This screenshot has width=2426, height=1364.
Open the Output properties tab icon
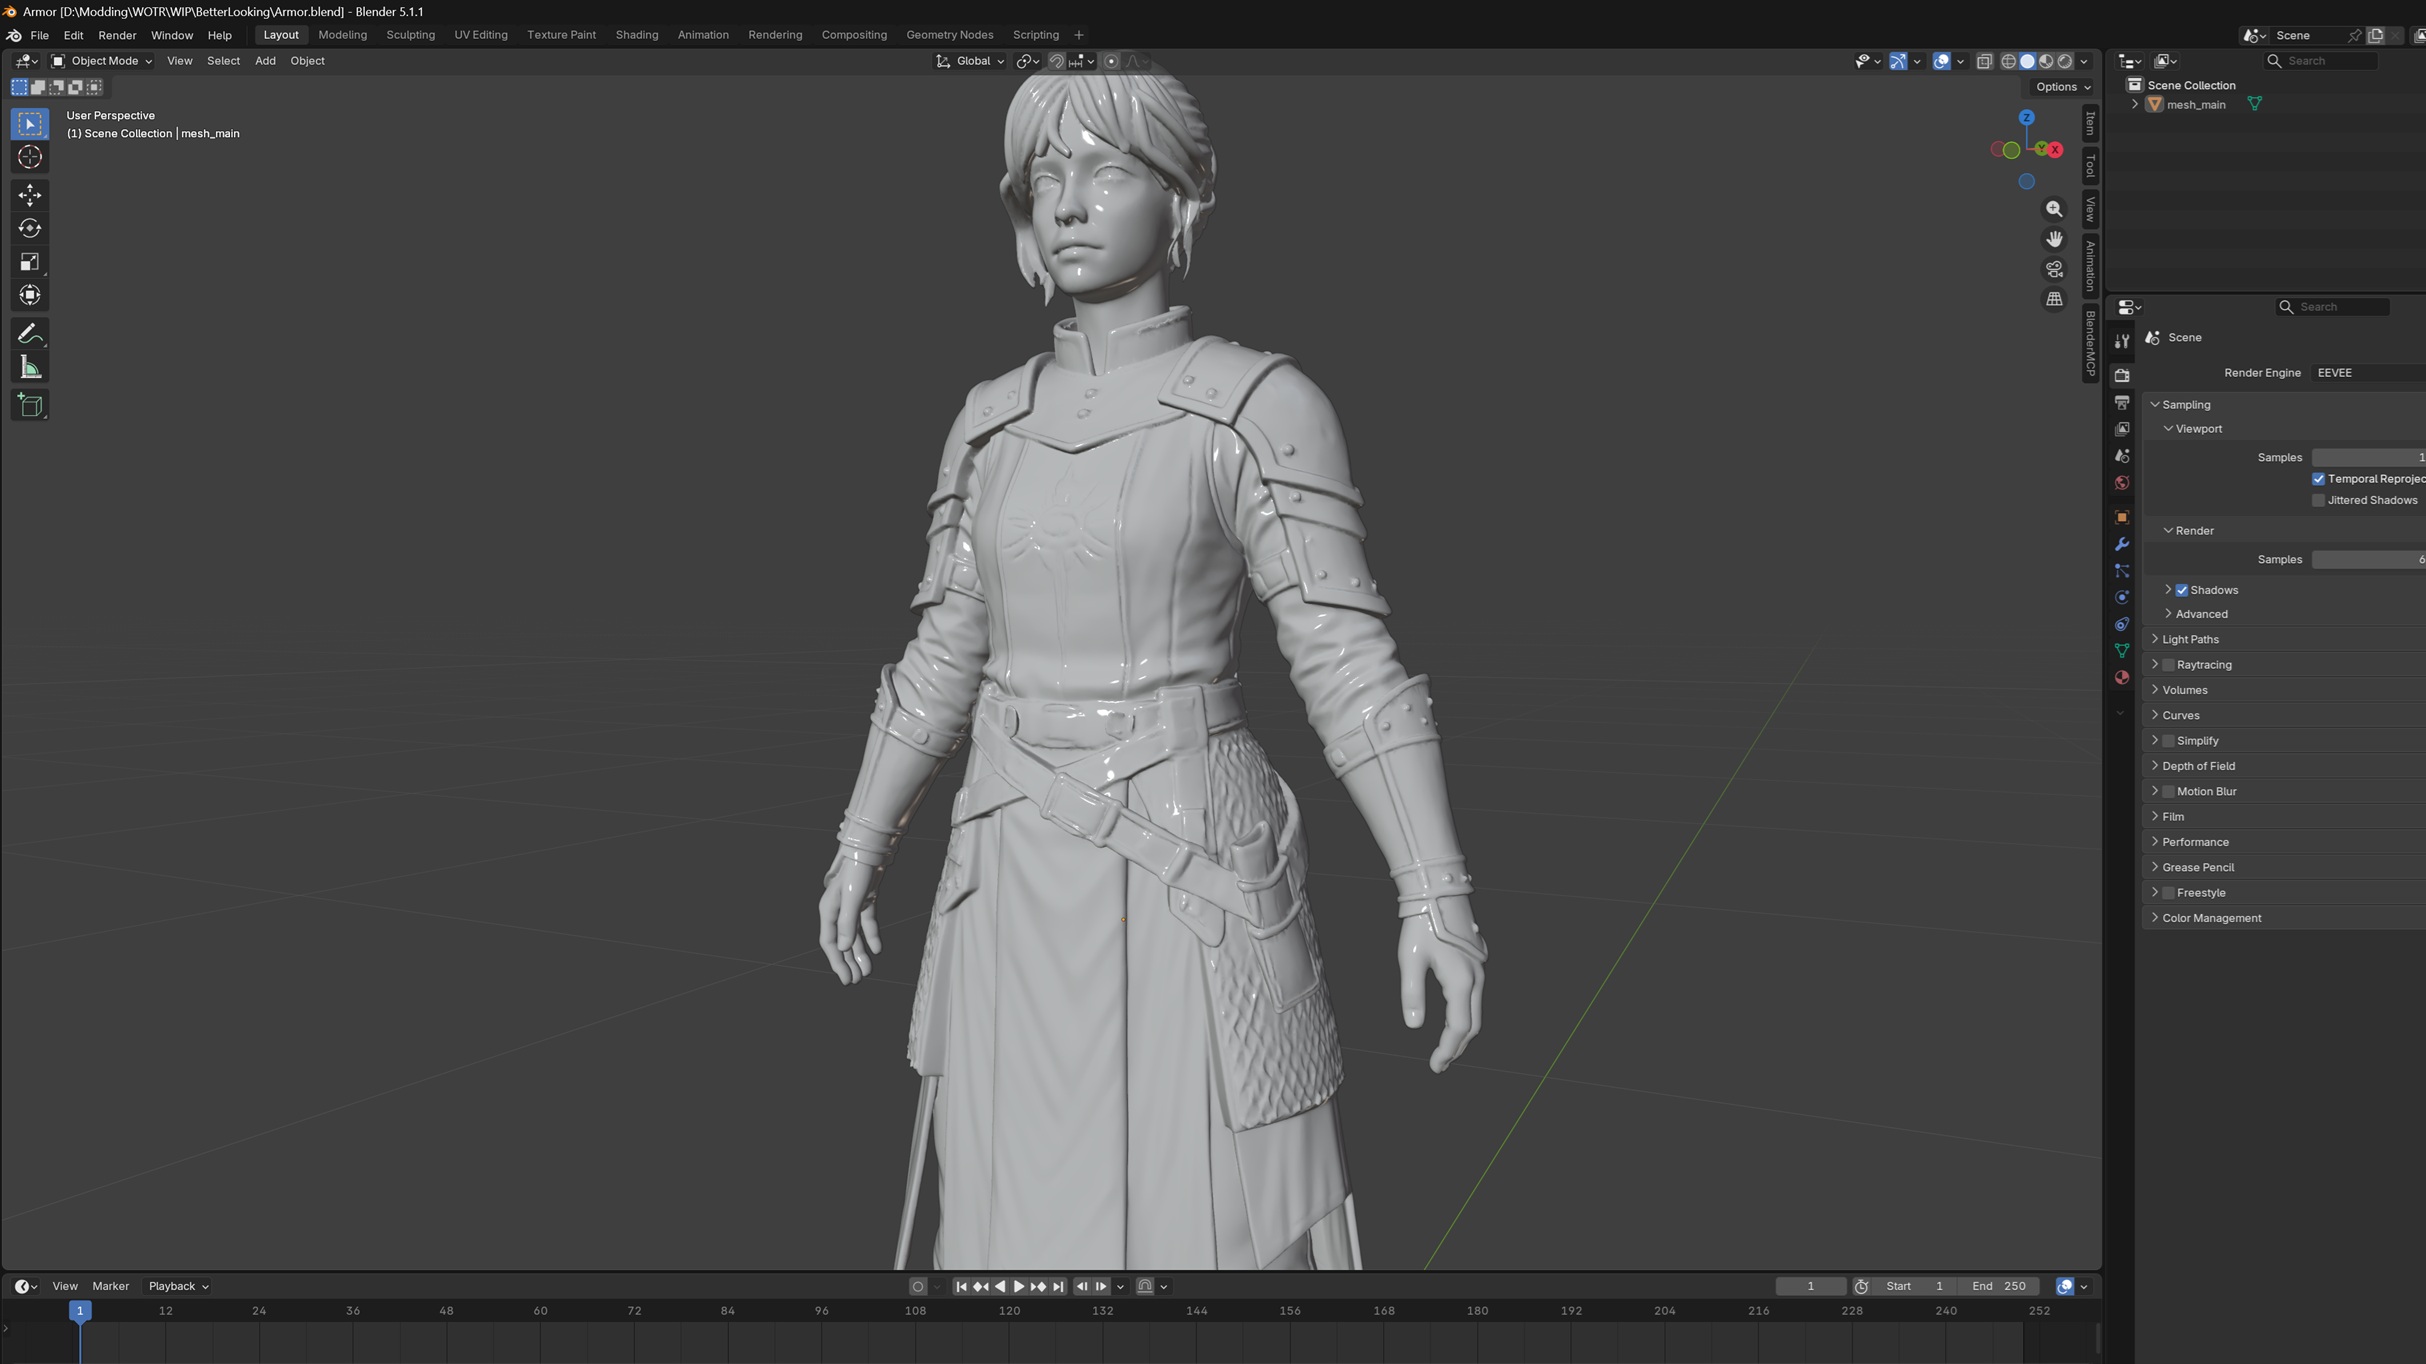click(x=2122, y=402)
